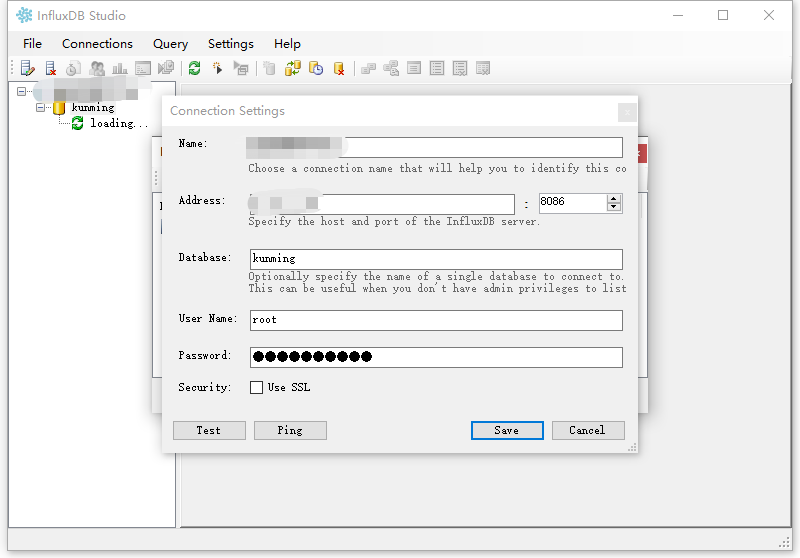The image size is (800, 558).
Task: Enable the Use SSL checkbox
Action: [256, 388]
